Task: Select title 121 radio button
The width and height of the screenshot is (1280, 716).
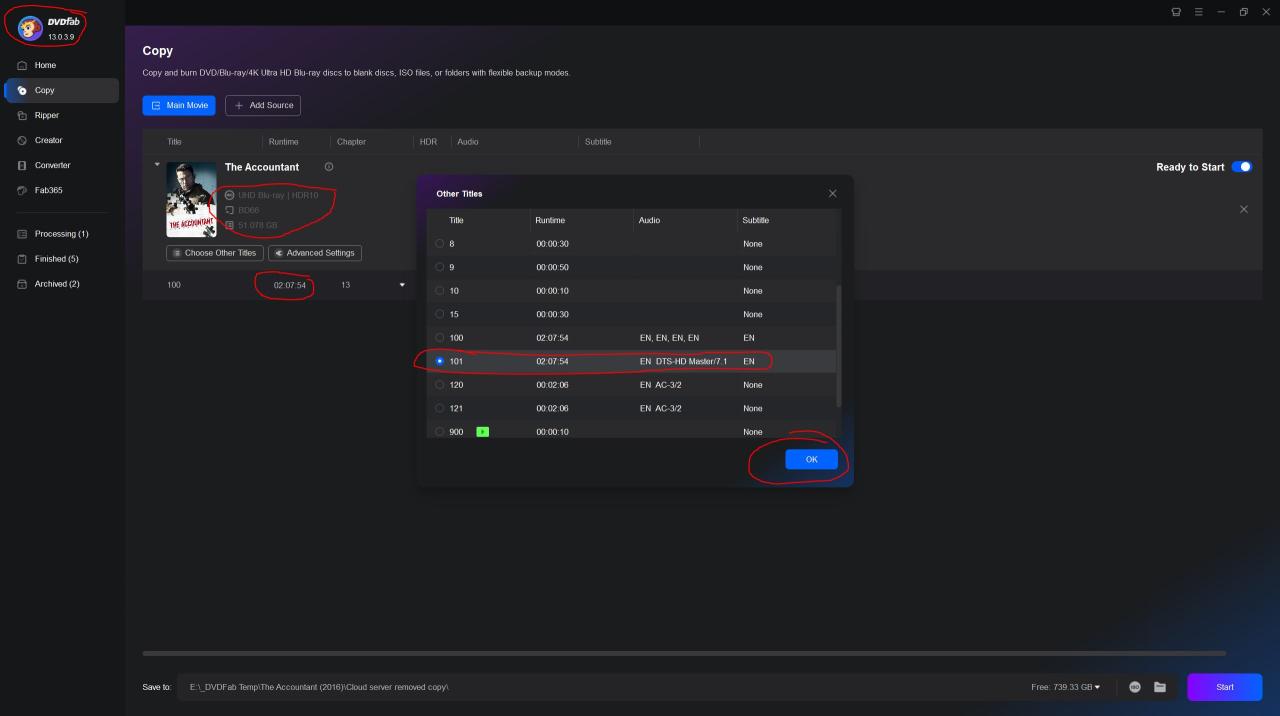Action: click(x=440, y=408)
